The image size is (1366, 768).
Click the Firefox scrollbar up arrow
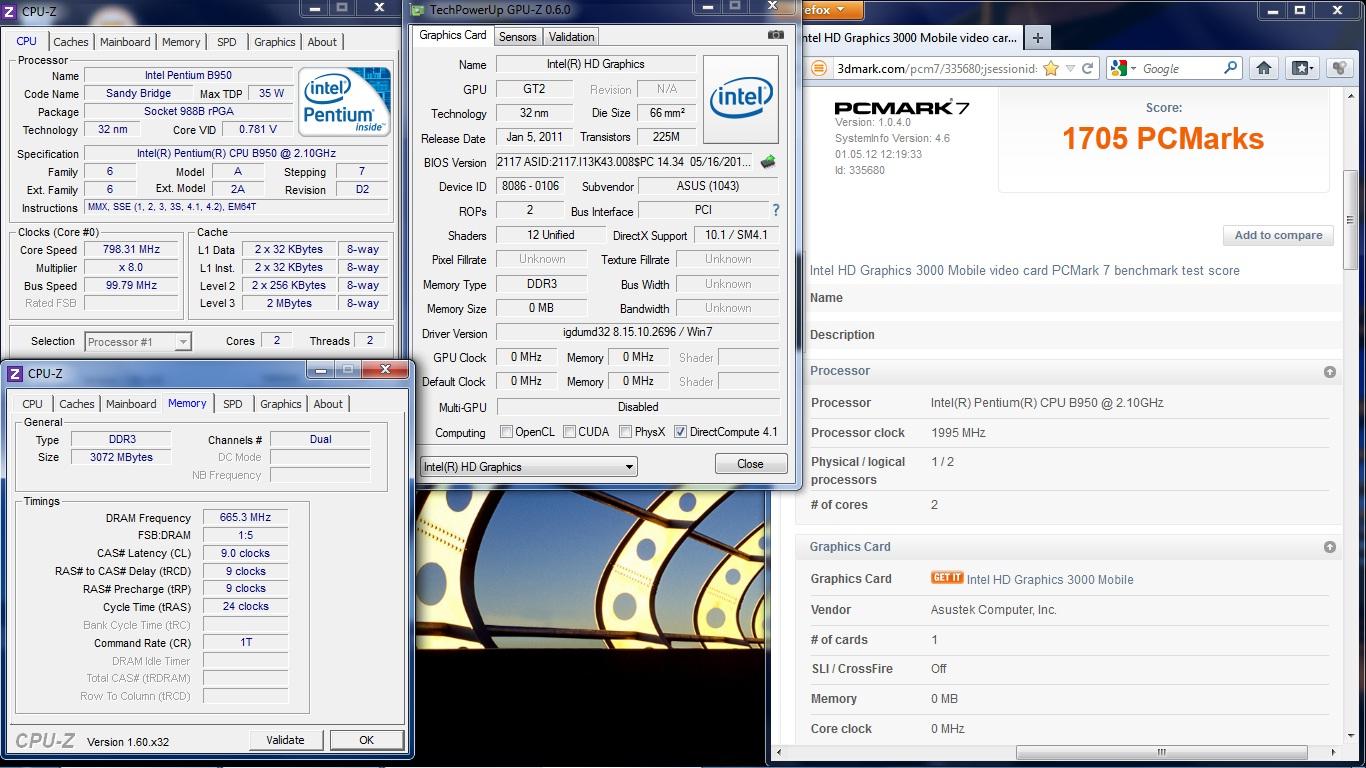click(1350, 95)
